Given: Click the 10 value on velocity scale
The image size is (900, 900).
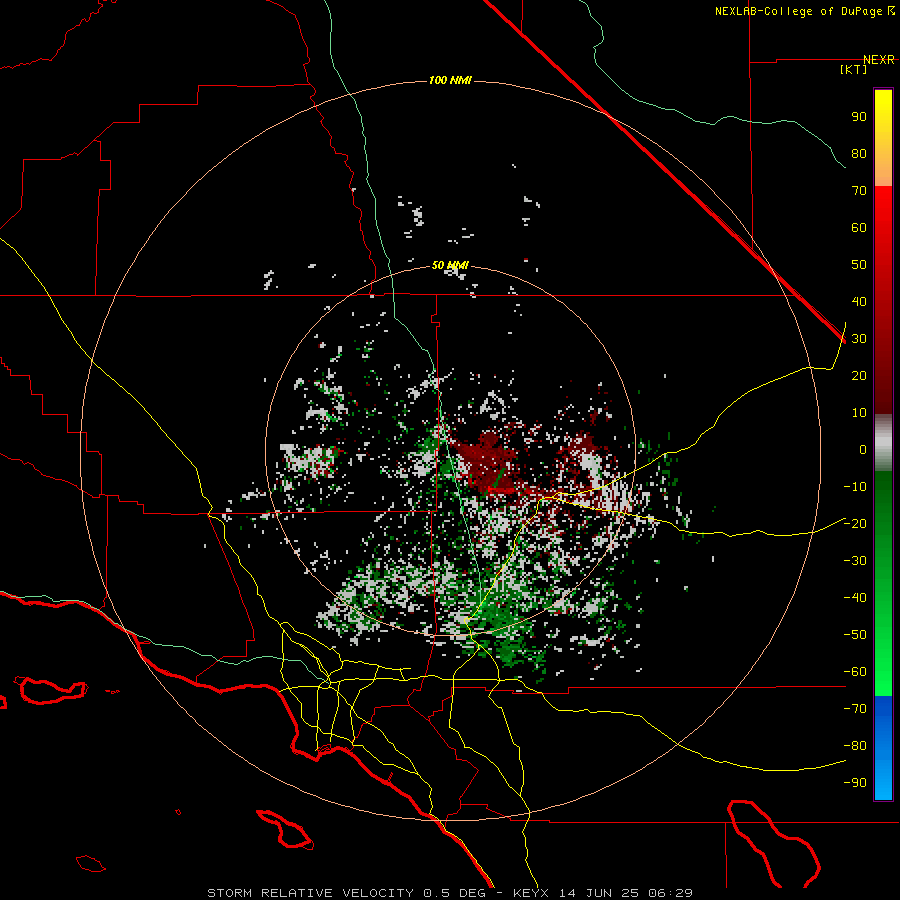Looking at the screenshot, I should [x=859, y=413].
